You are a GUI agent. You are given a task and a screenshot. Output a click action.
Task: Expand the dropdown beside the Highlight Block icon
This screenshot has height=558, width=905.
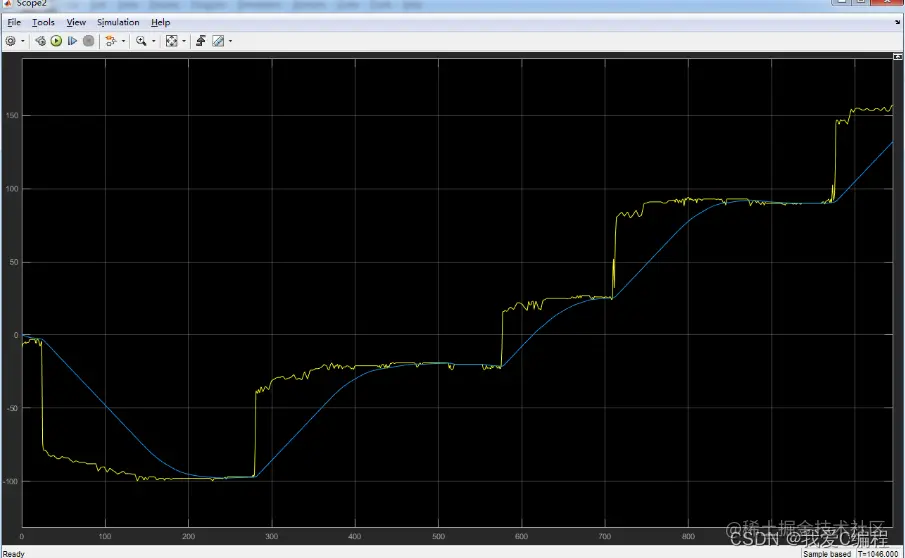[124, 41]
